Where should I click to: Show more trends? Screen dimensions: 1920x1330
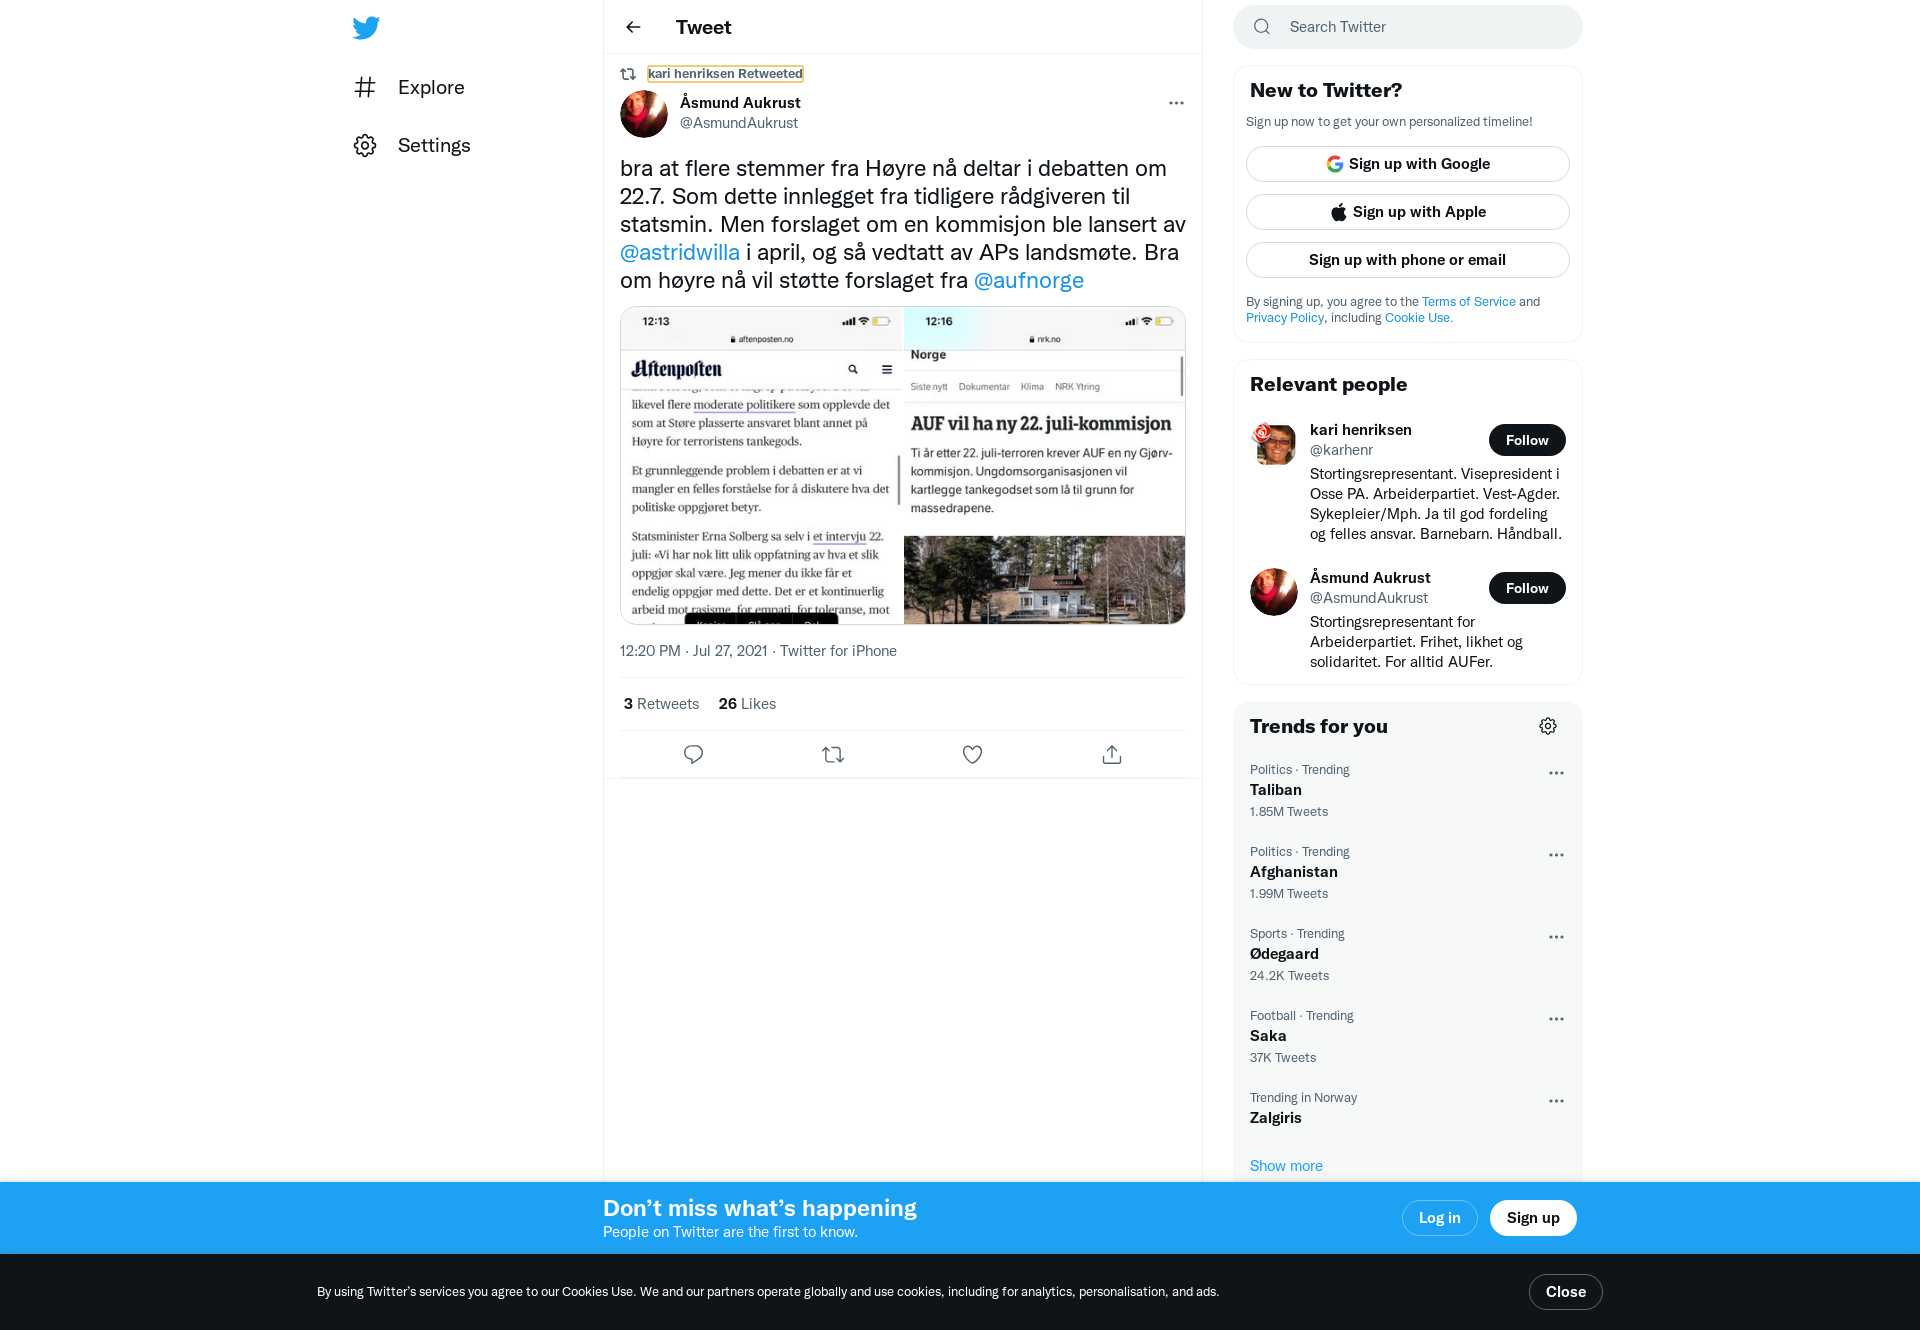(x=1286, y=1166)
